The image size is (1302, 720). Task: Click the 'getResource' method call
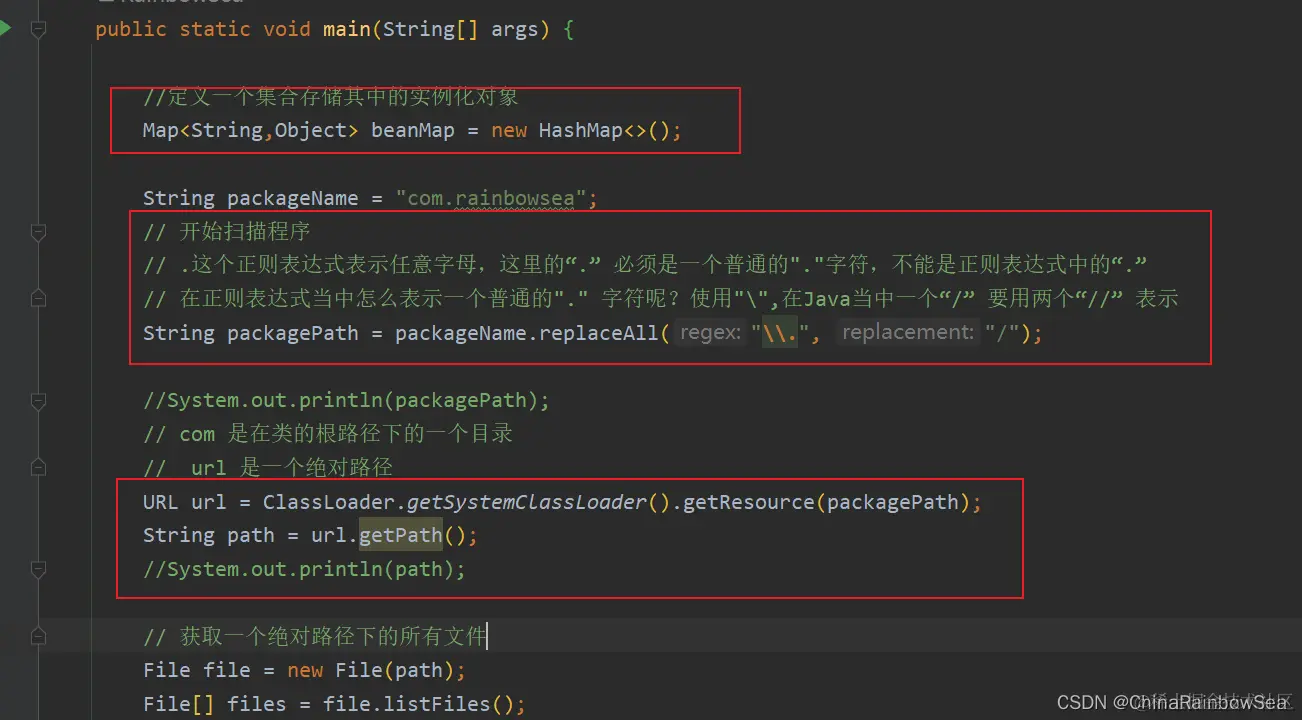749,502
